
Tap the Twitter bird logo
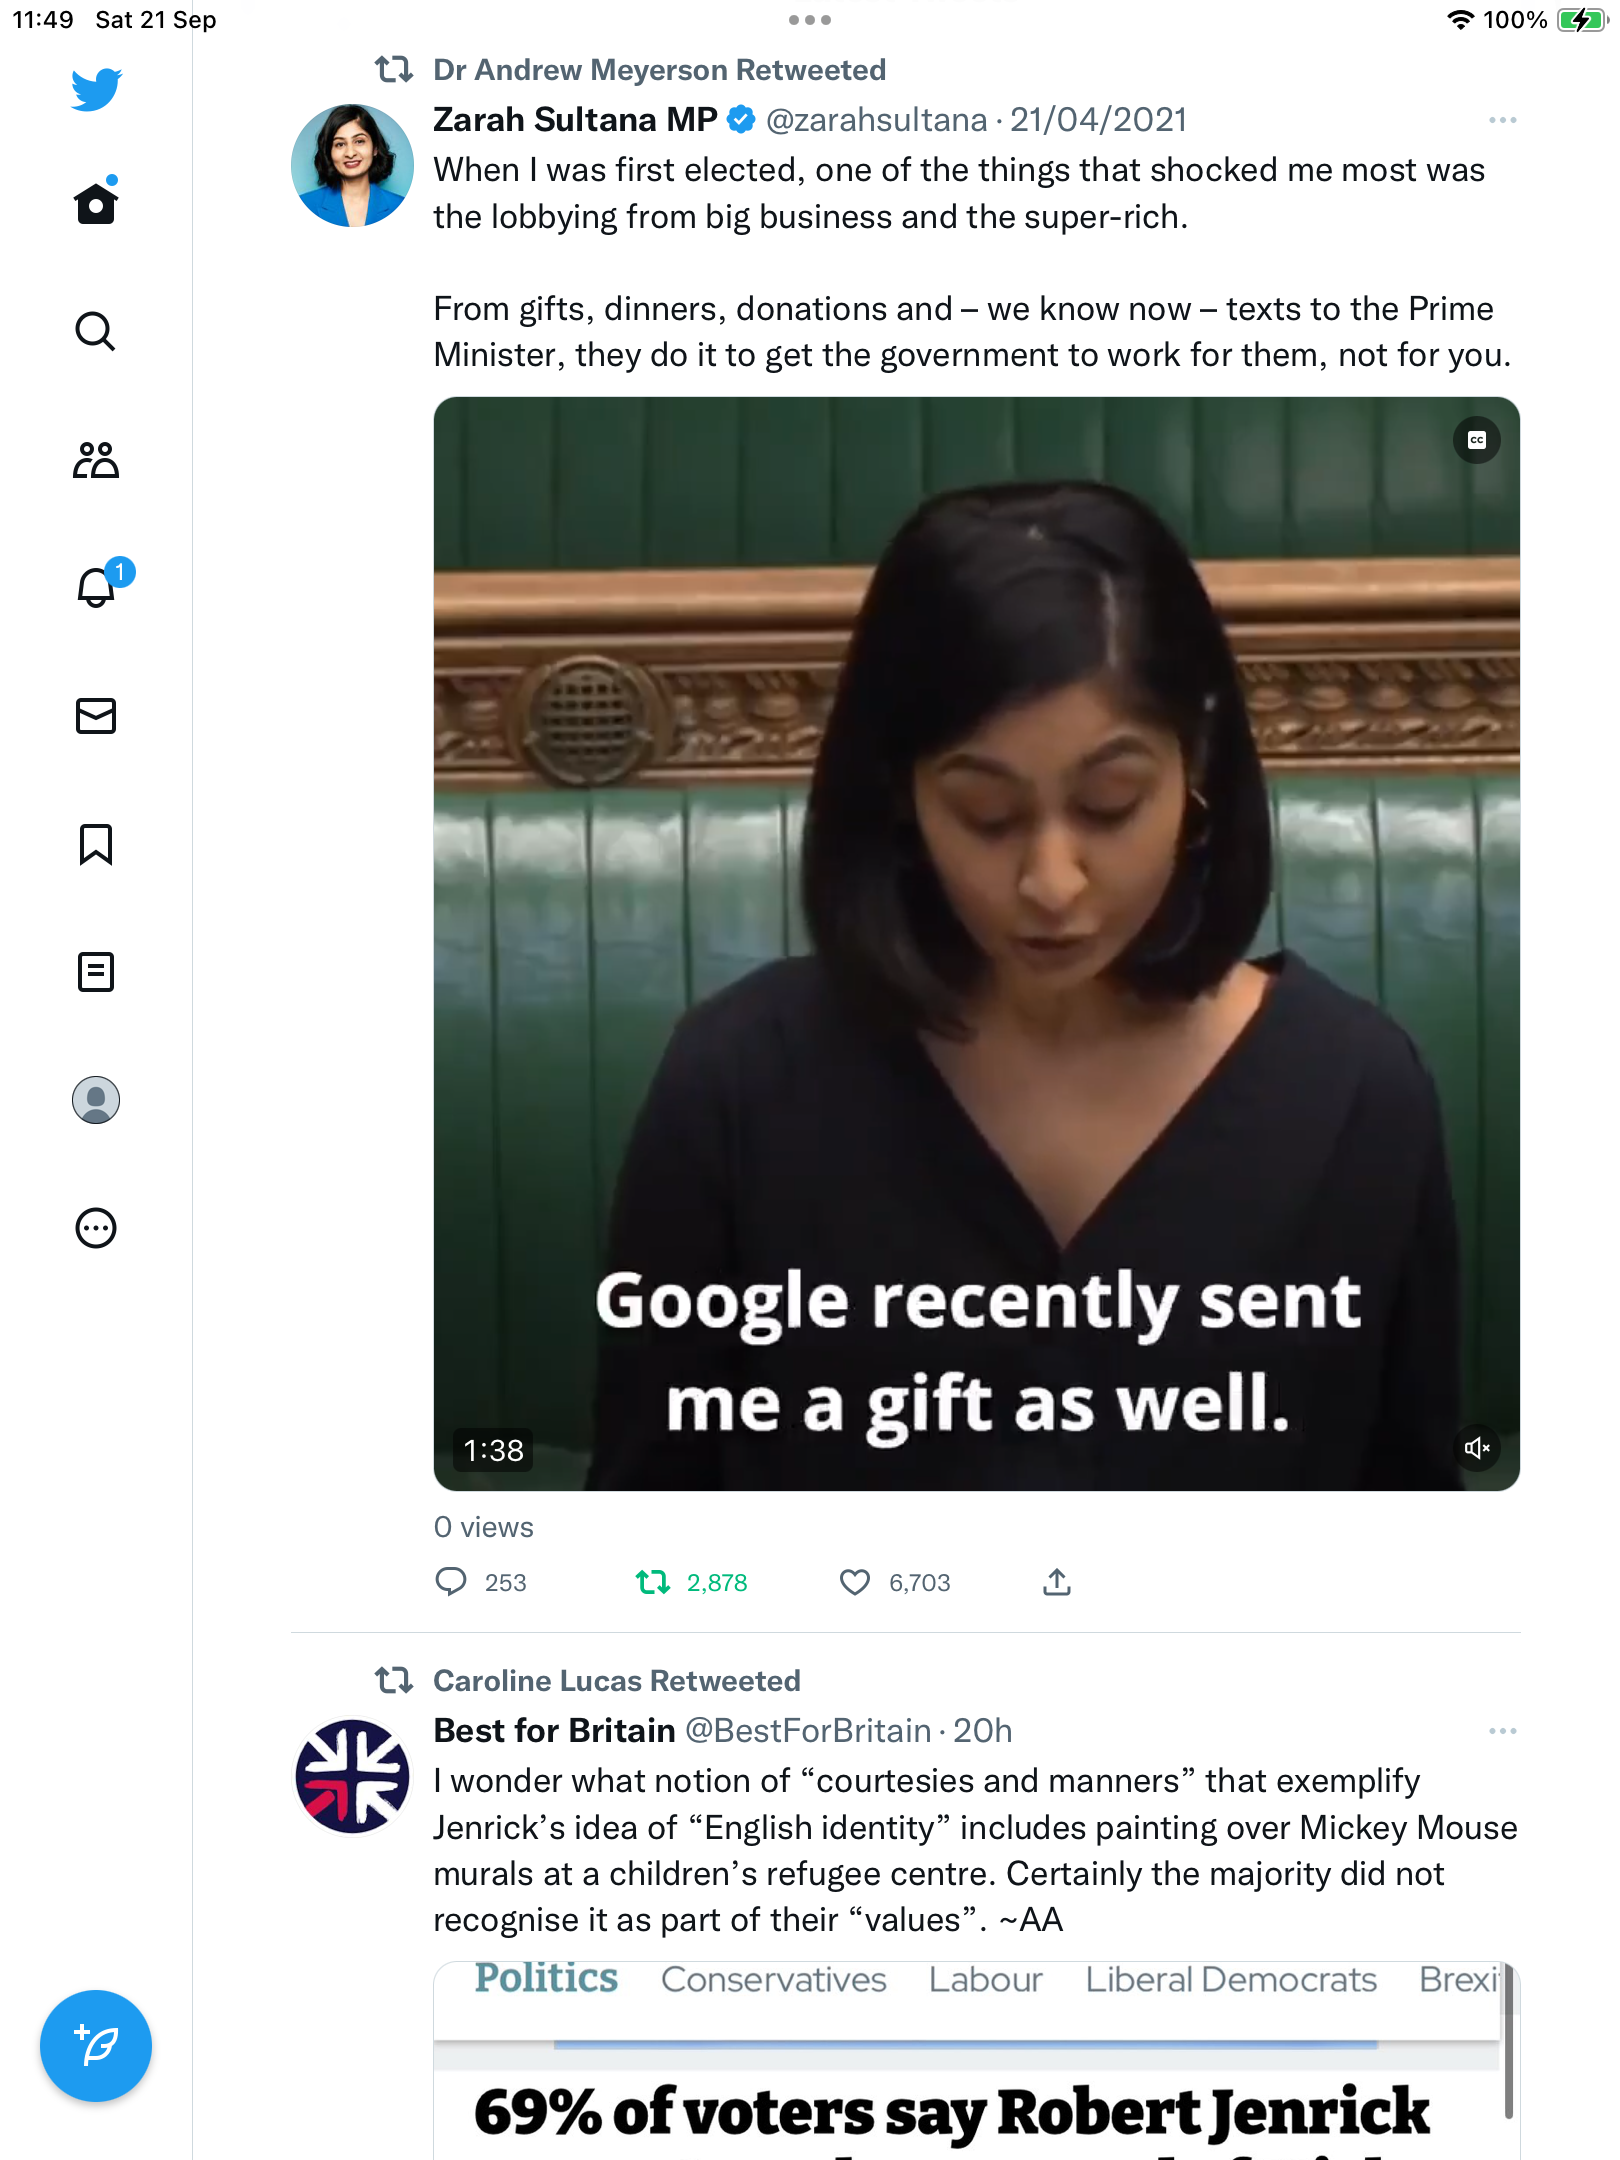(x=96, y=89)
